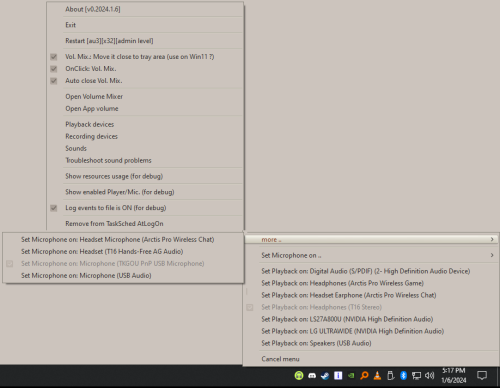Viewport: 500px width, 388px height.
Task: Toggle Vol. Mix. move close to tray checkbox
Action: [x=54, y=57]
